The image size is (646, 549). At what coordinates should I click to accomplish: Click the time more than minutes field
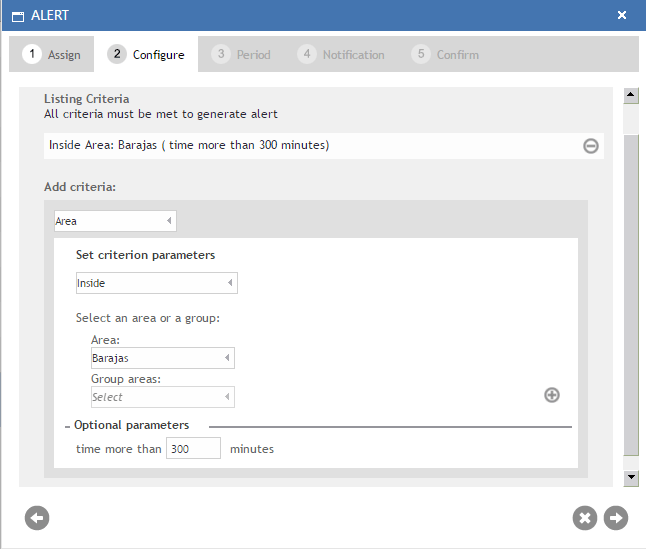pyautogui.click(x=193, y=448)
